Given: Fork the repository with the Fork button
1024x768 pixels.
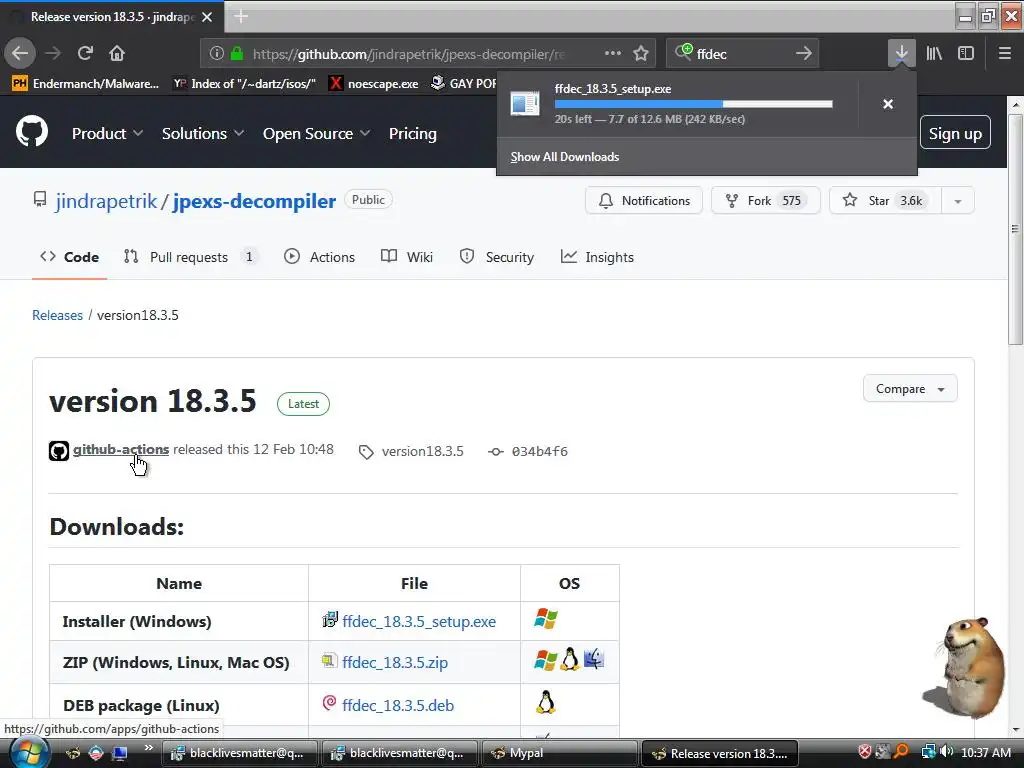Looking at the screenshot, I should 765,200.
